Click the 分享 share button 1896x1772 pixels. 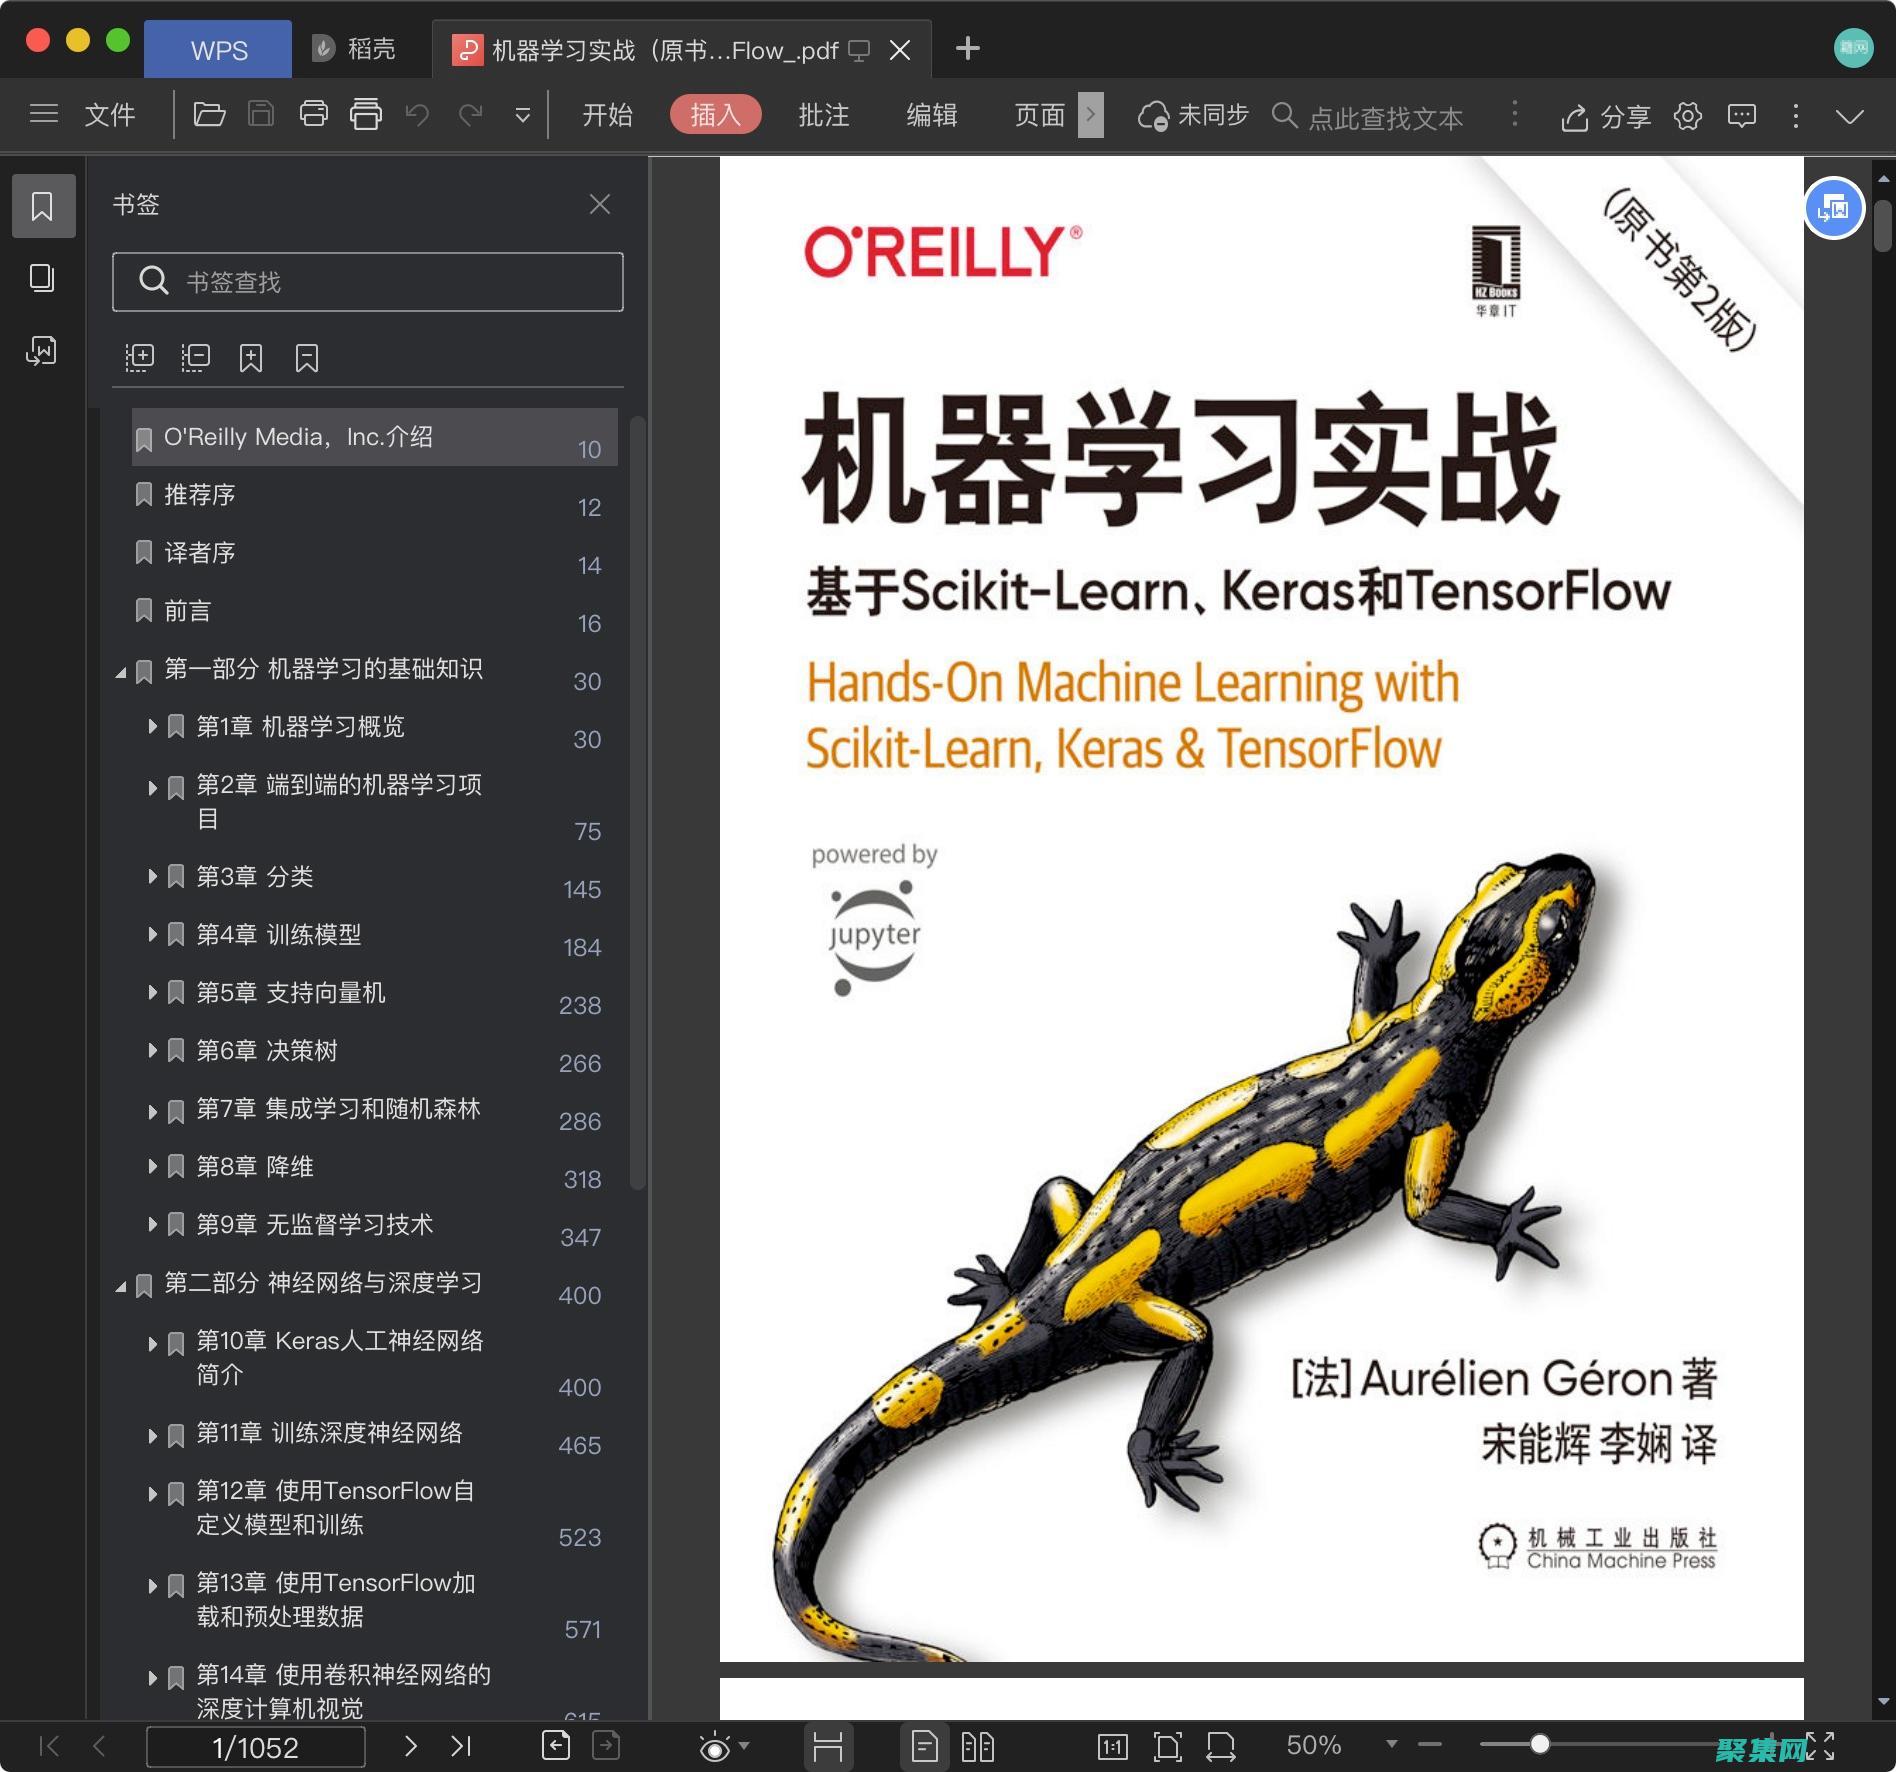pyautogui.click(x=1605, y=117)
